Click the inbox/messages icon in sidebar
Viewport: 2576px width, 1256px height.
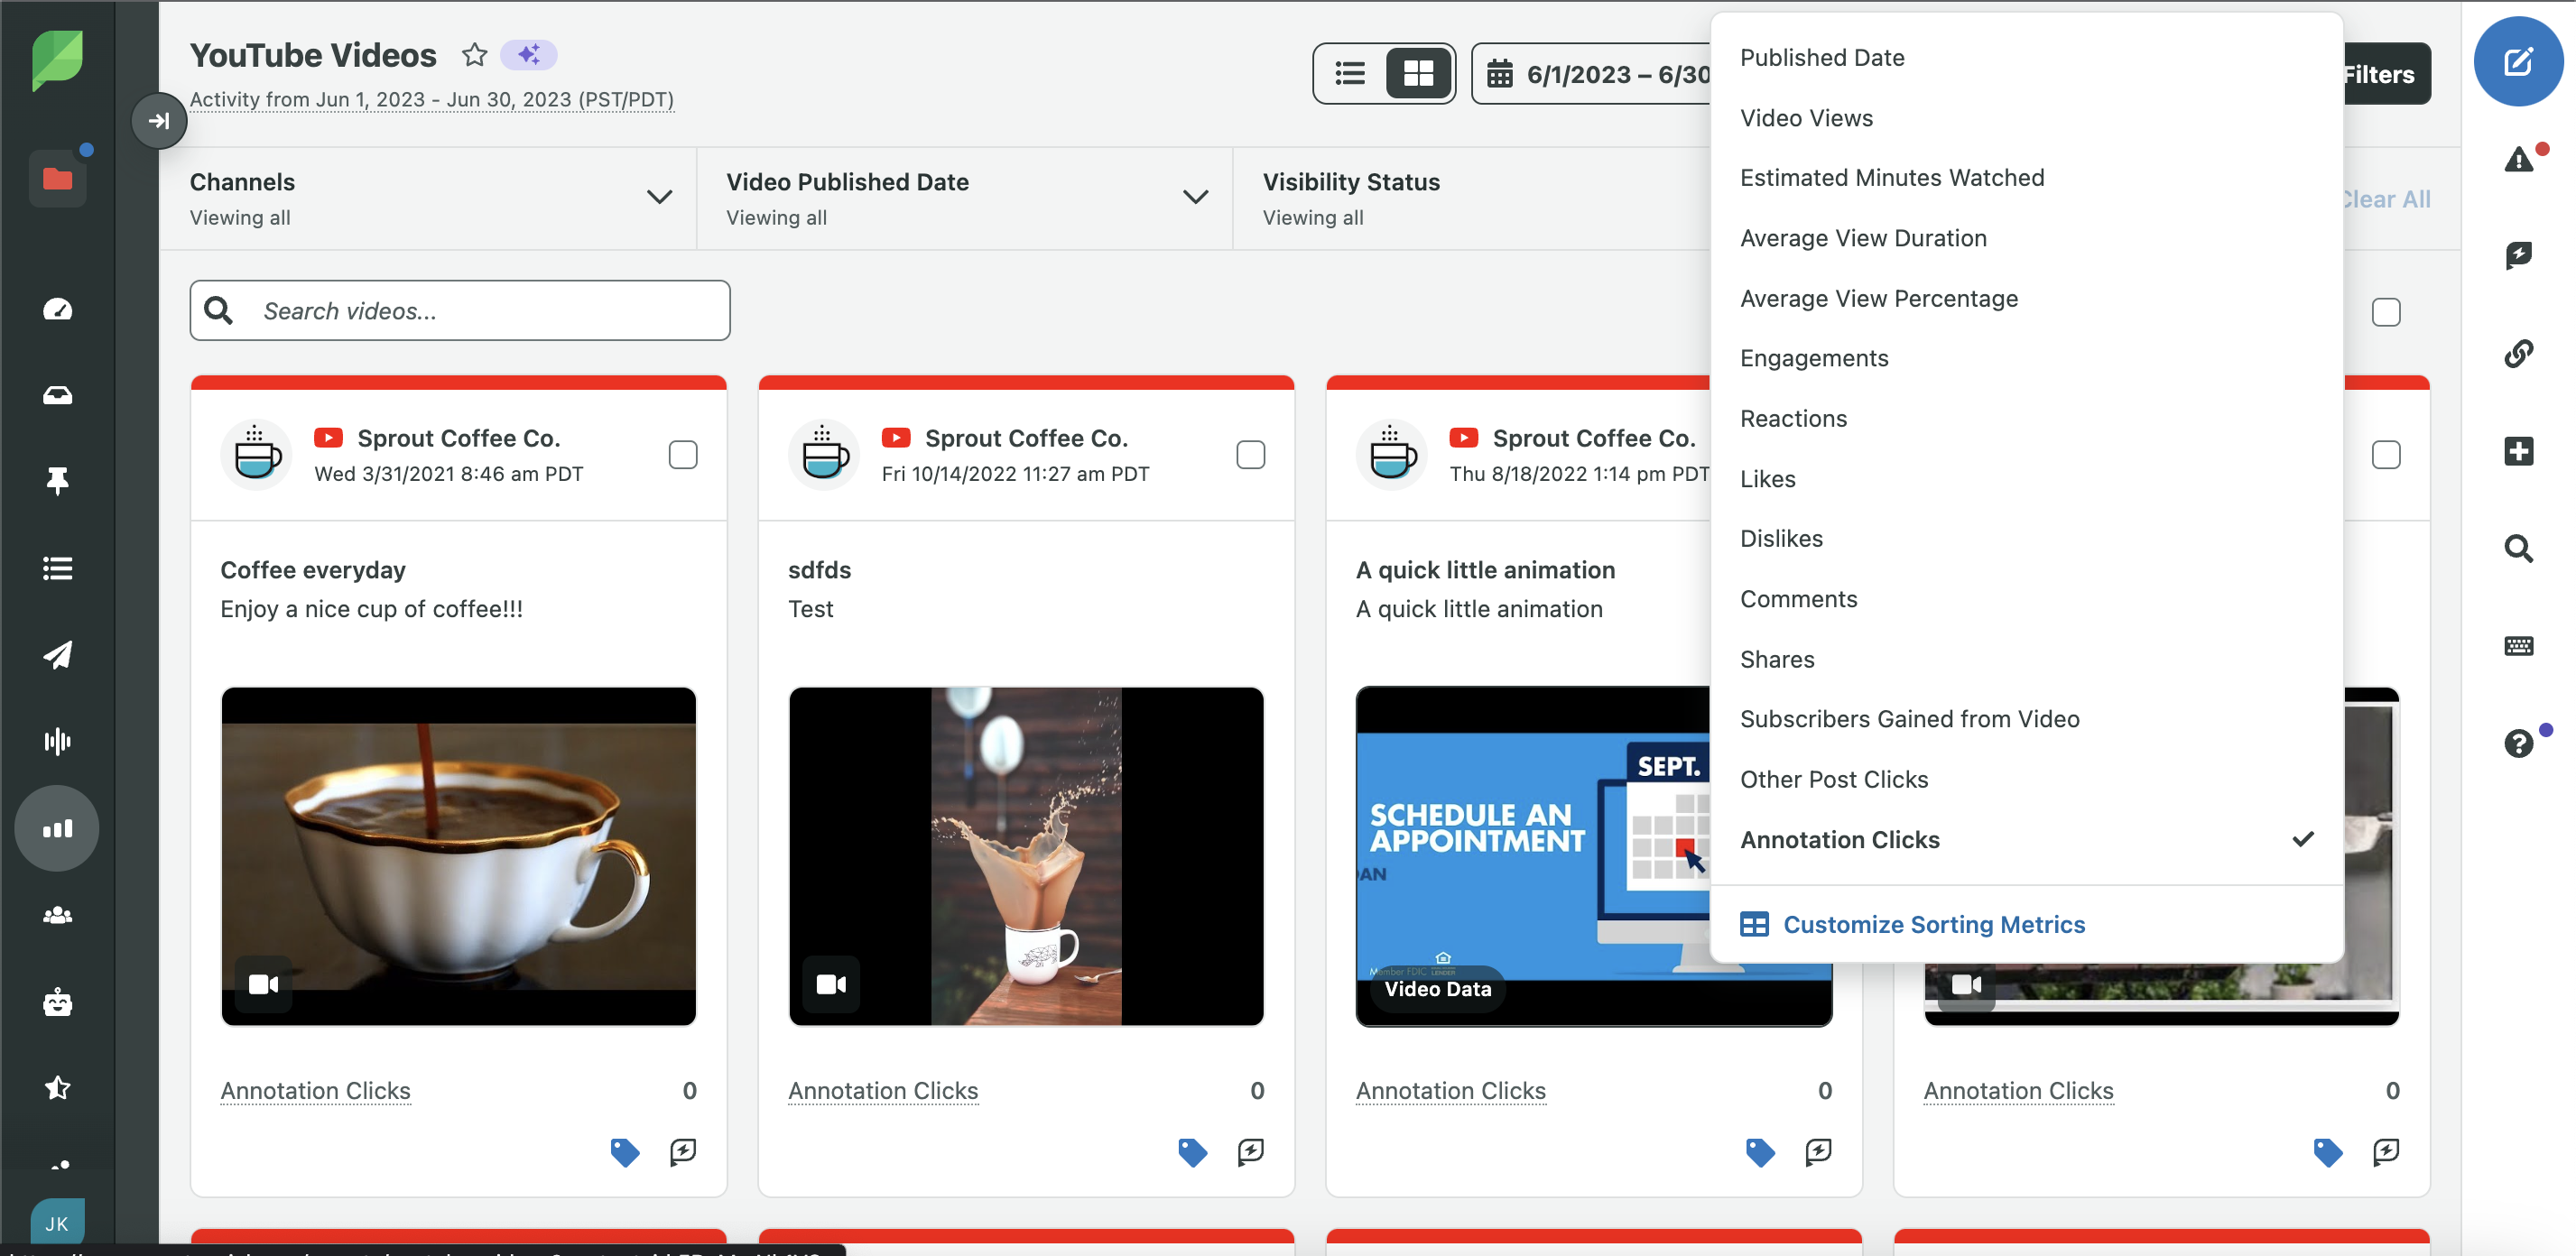[x=58, y=394]
